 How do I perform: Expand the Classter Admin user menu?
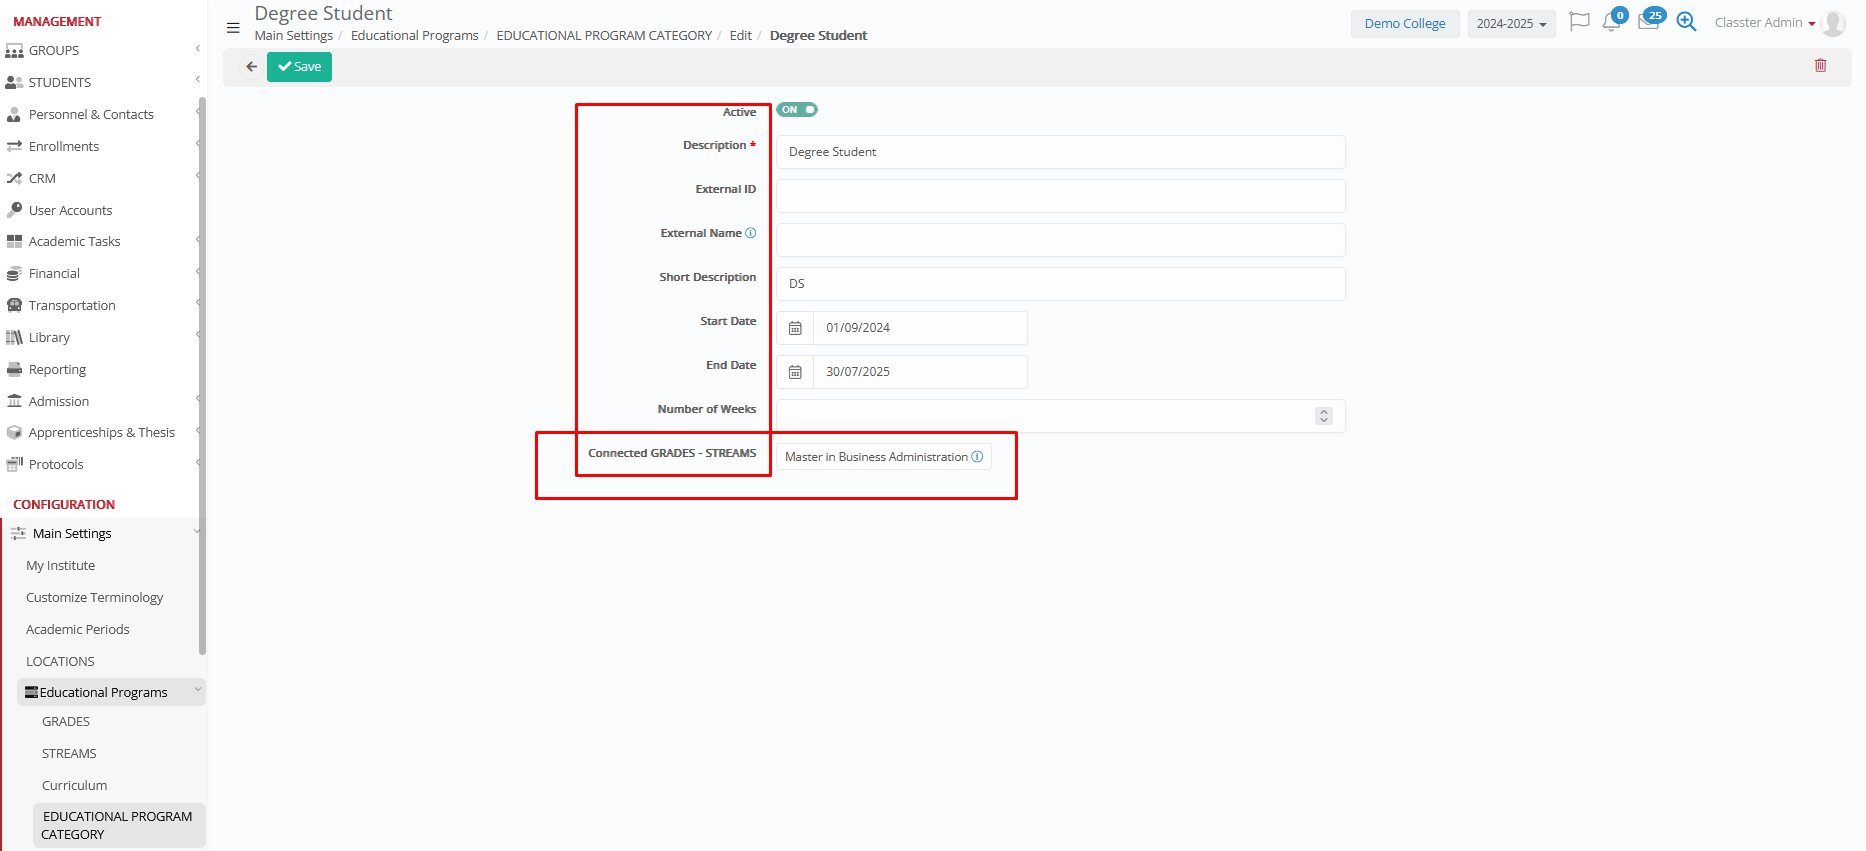pos(1765,23)
